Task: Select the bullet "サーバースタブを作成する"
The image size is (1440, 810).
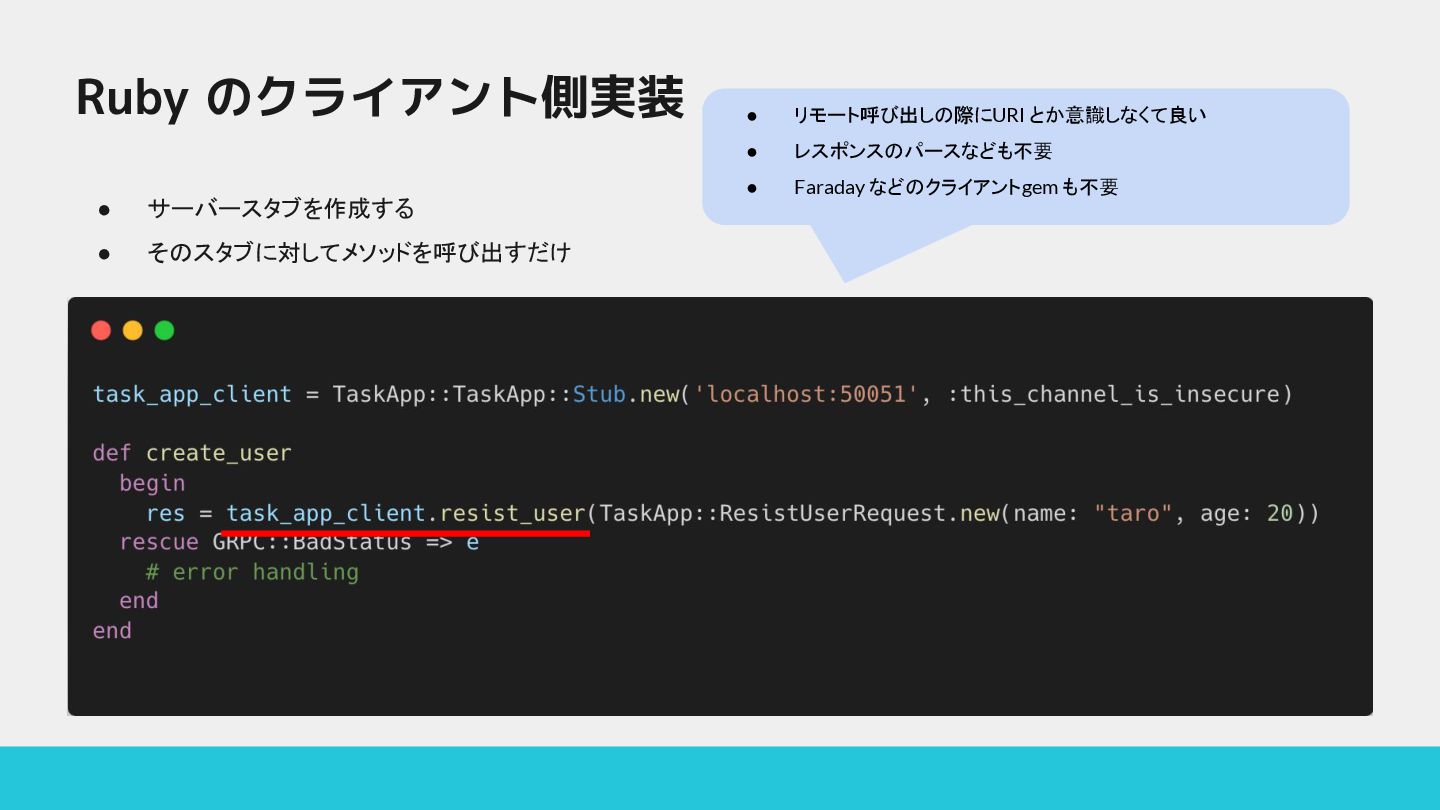Action: coord(281,209)
